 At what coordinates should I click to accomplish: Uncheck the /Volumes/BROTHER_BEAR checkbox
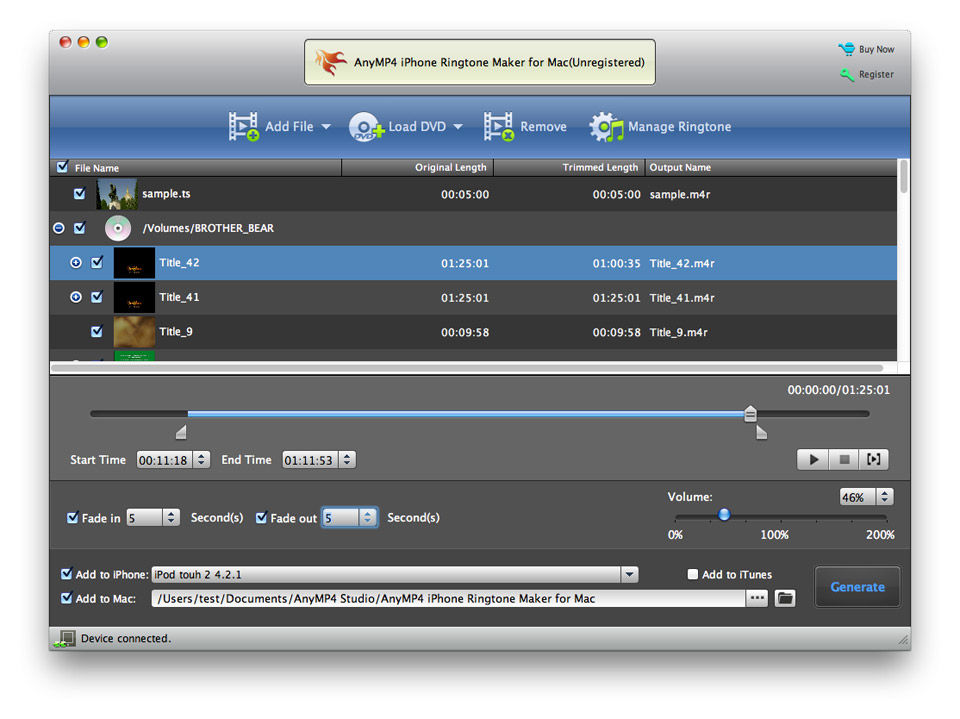pos(80,228)
